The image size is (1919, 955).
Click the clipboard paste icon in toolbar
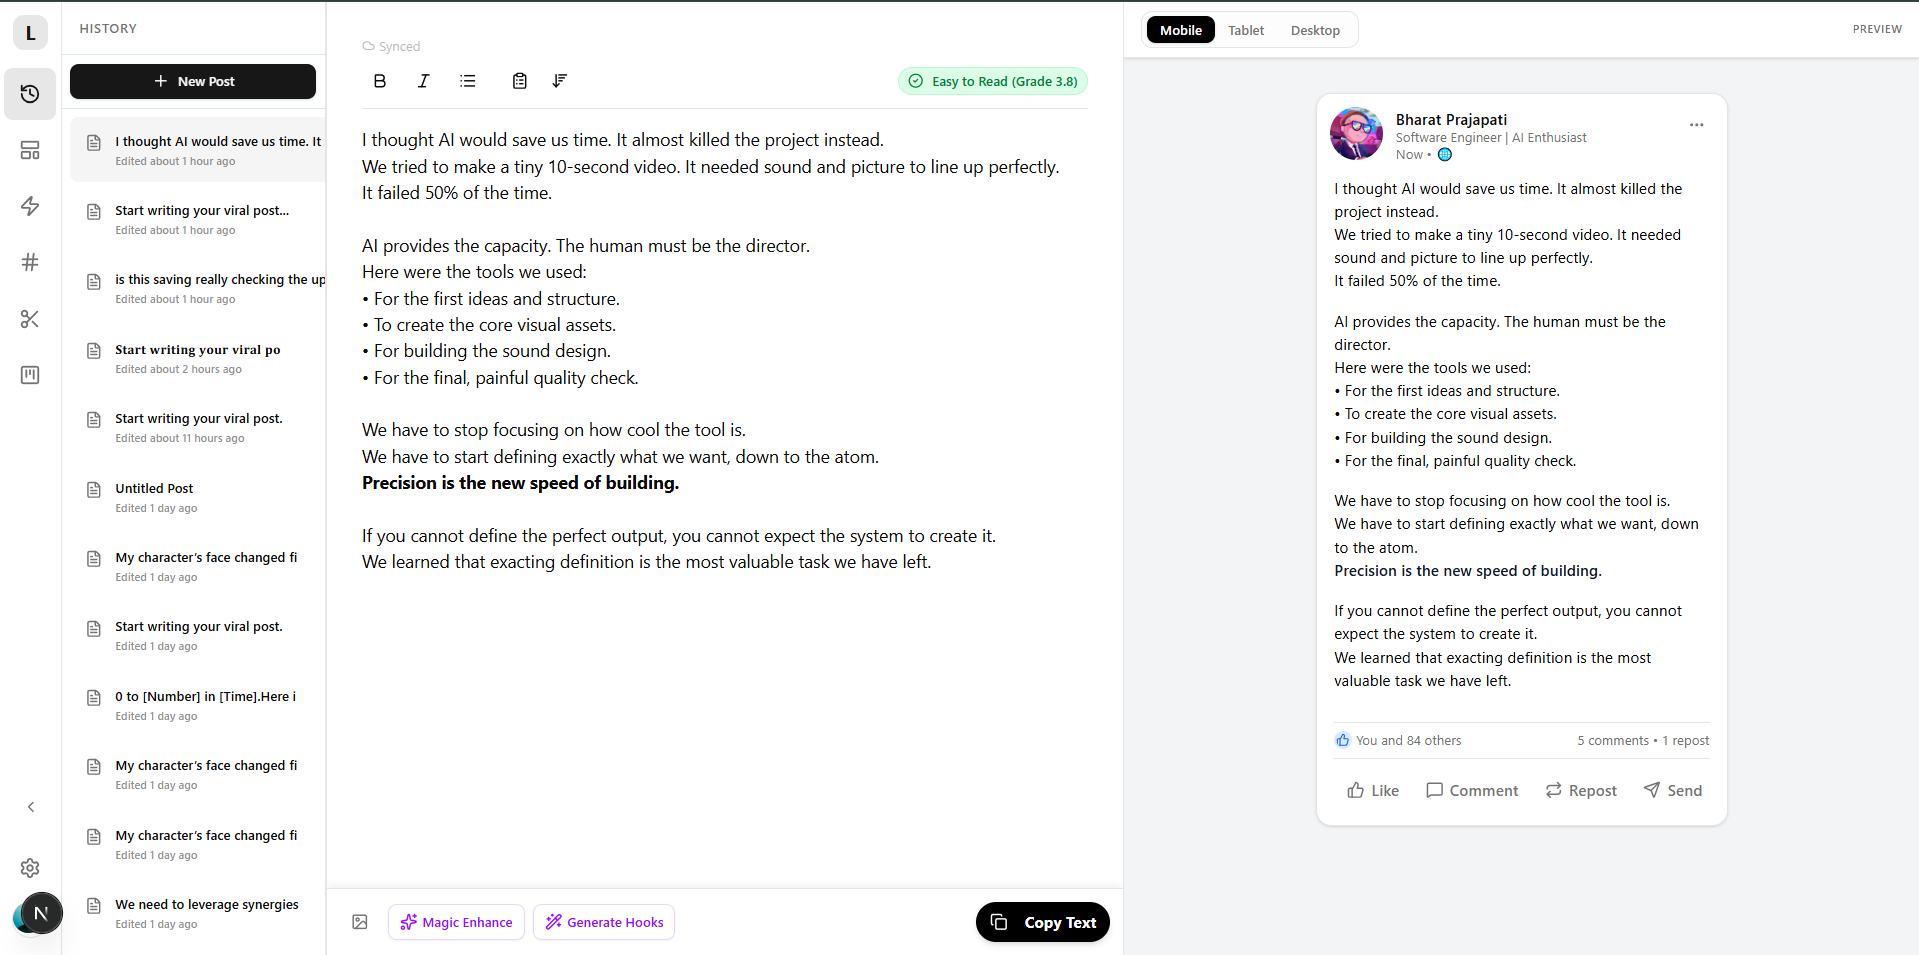(x=520, y=81)
